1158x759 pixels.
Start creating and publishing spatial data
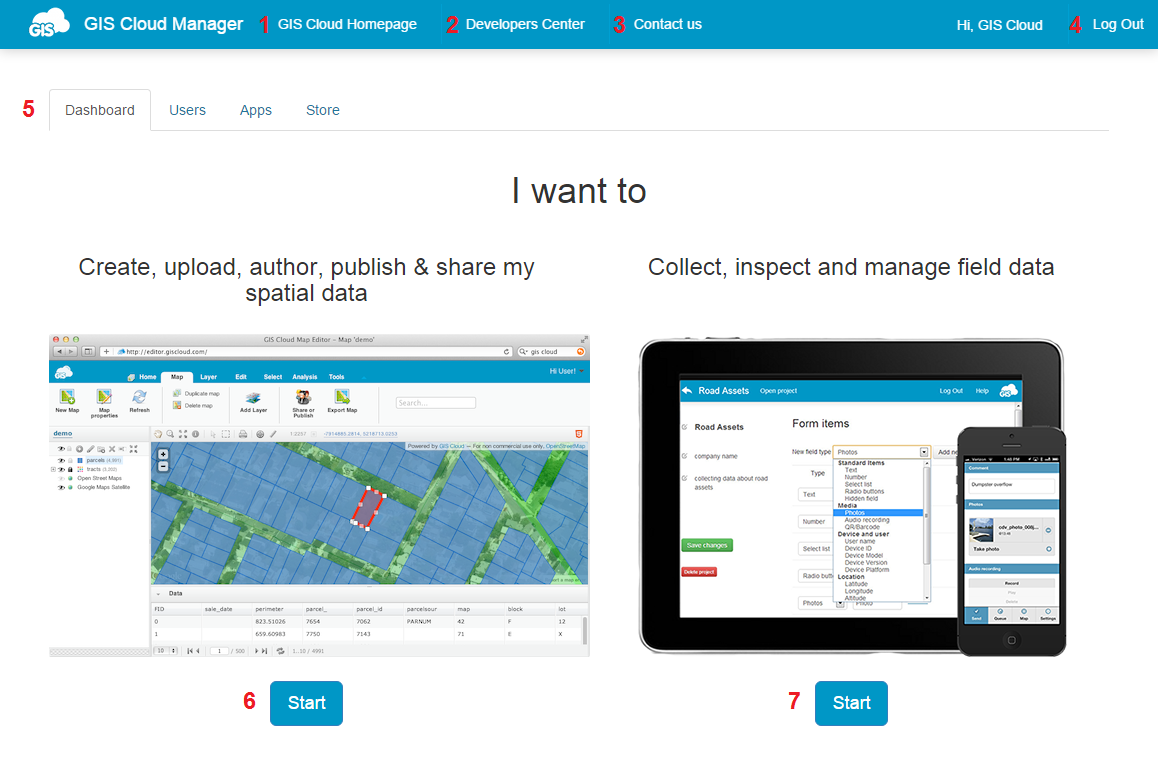pos(306,703)
